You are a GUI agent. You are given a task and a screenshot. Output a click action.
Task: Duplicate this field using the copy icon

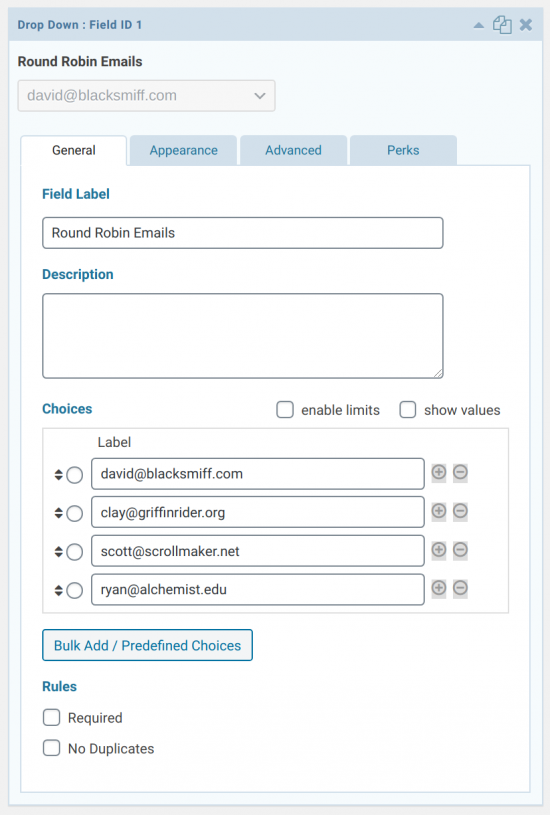(502, 24)
